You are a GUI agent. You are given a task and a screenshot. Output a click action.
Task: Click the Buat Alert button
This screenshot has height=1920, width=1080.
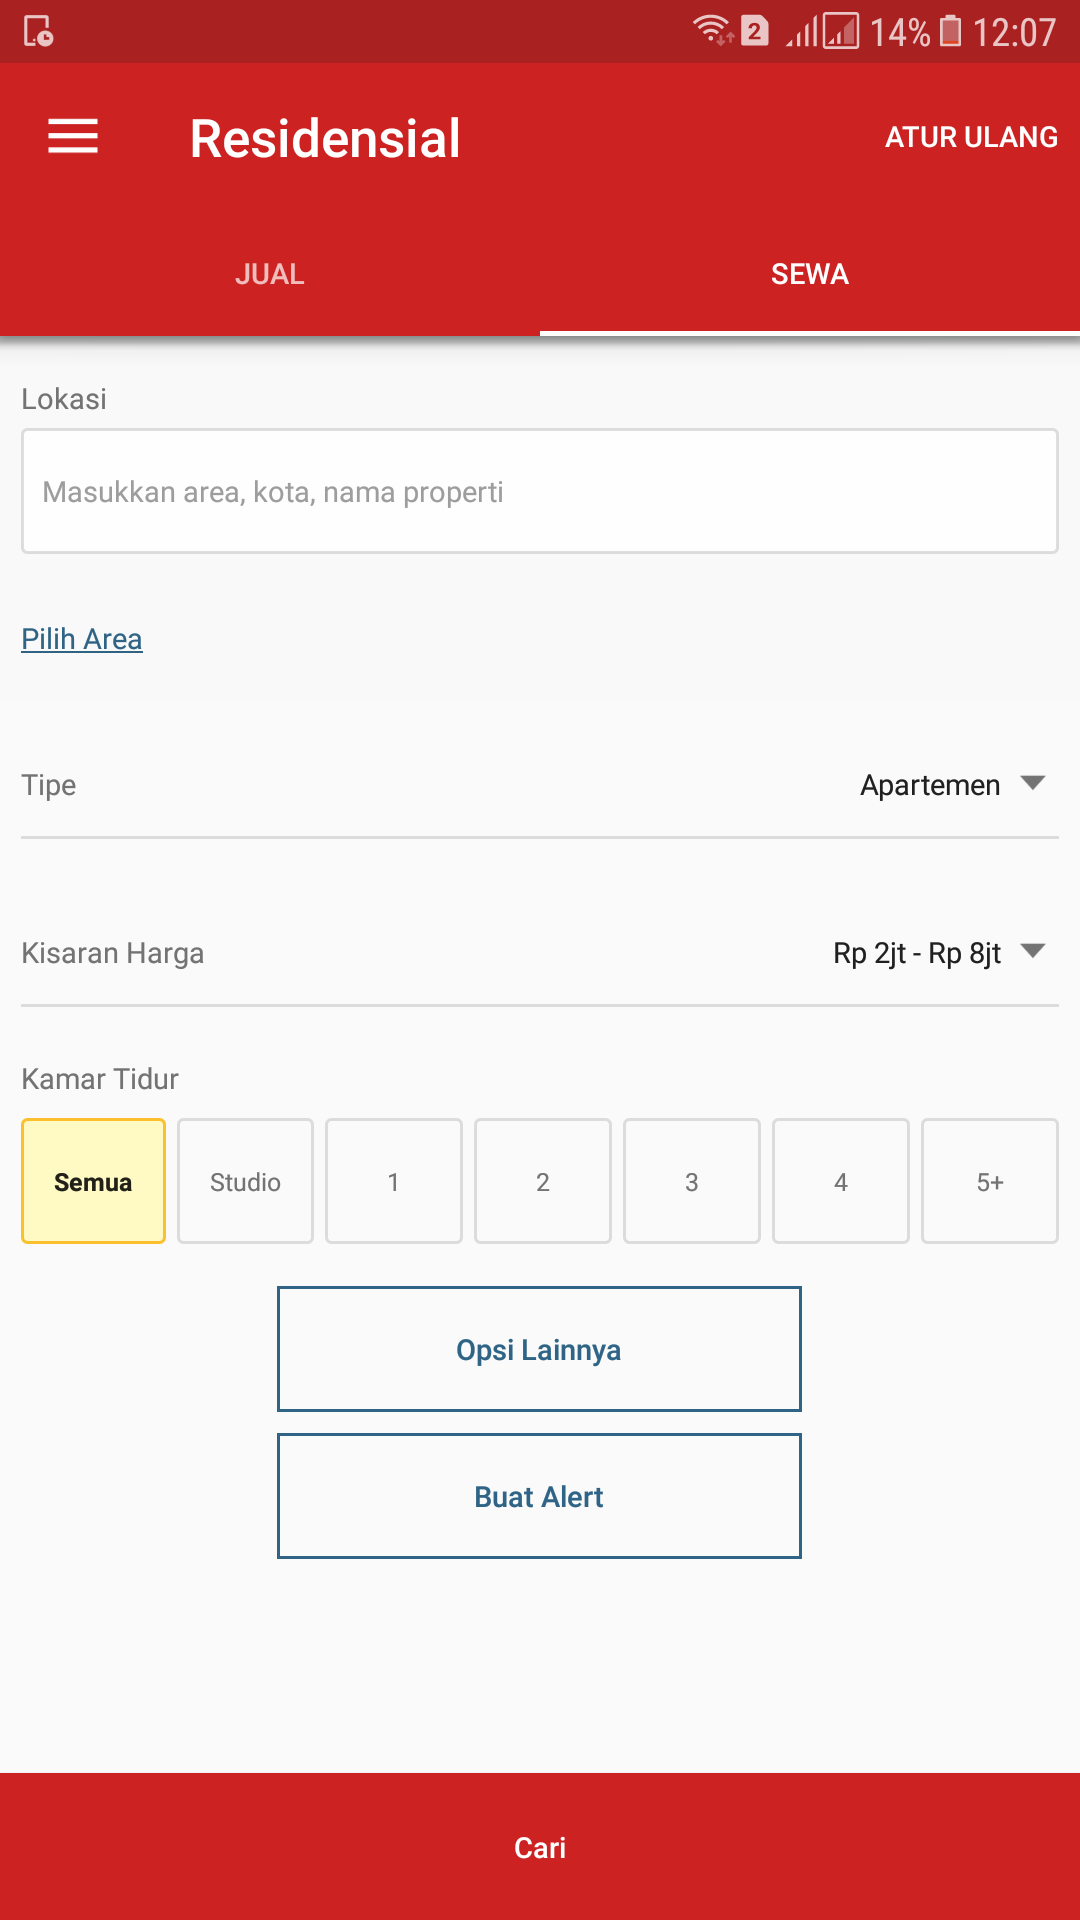coord(539,1496)
